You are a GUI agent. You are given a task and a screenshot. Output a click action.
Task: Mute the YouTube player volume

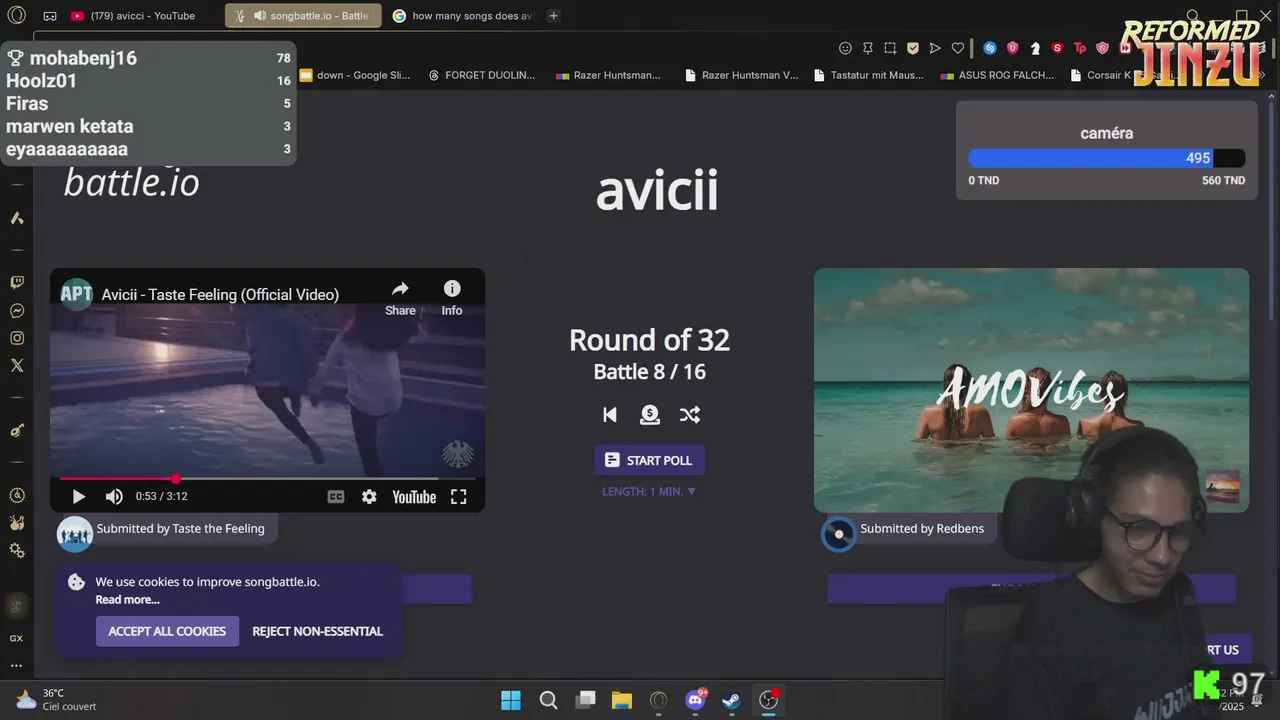click(x=115, y=497)
